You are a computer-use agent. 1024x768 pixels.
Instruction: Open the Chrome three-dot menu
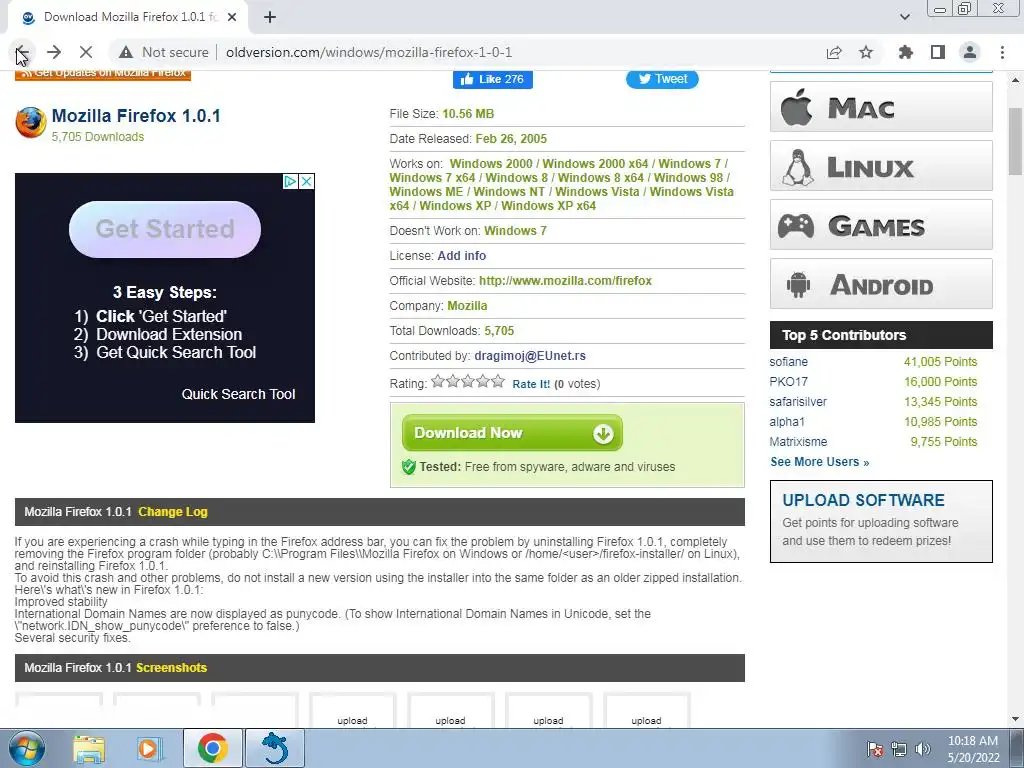pyautogui.click(x=1002, y=52)
